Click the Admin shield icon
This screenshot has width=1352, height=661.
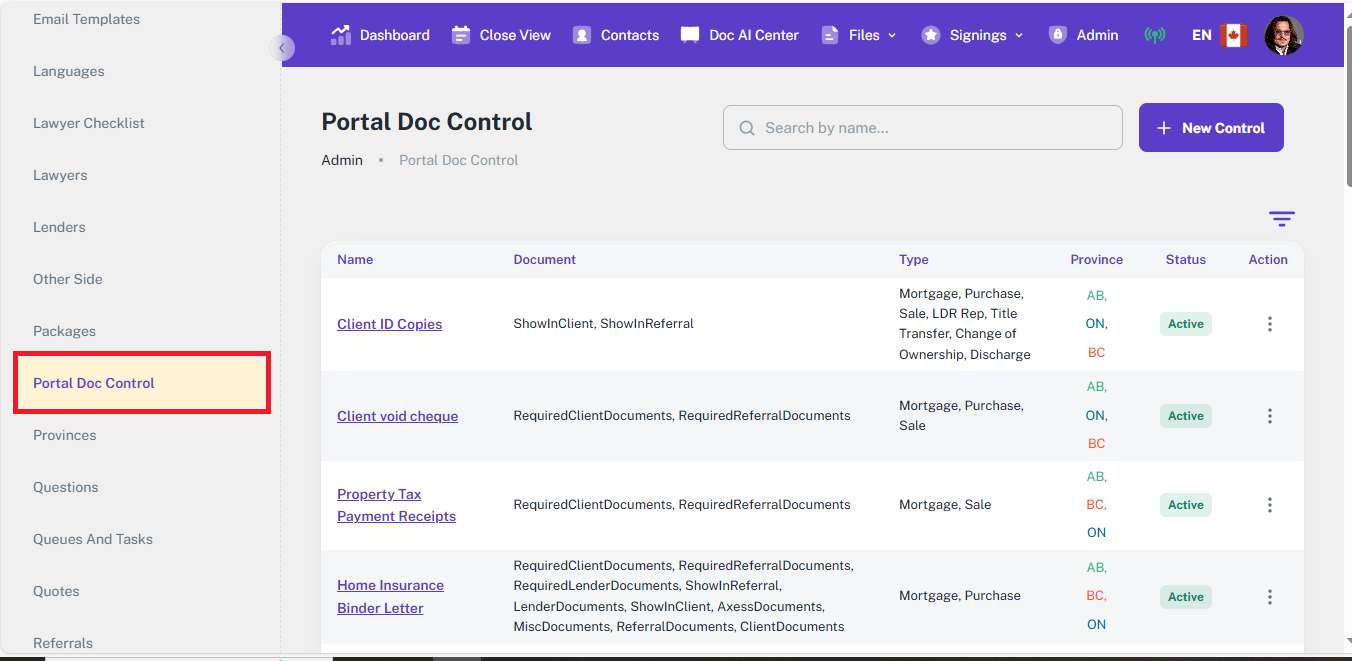click(1057, 35)
